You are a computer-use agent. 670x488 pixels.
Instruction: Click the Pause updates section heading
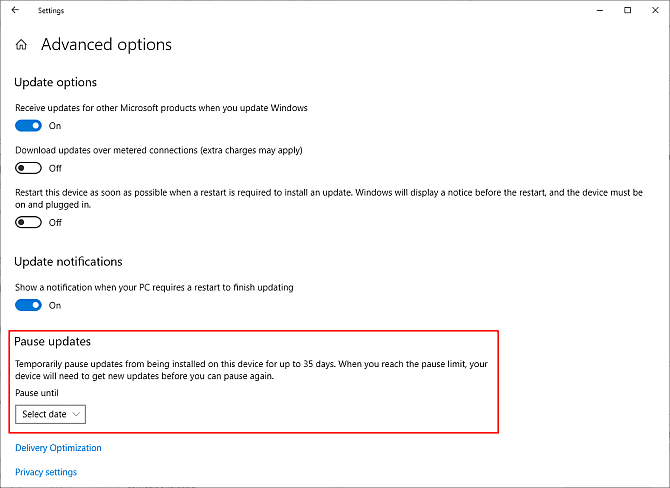(x=53, y=342)
